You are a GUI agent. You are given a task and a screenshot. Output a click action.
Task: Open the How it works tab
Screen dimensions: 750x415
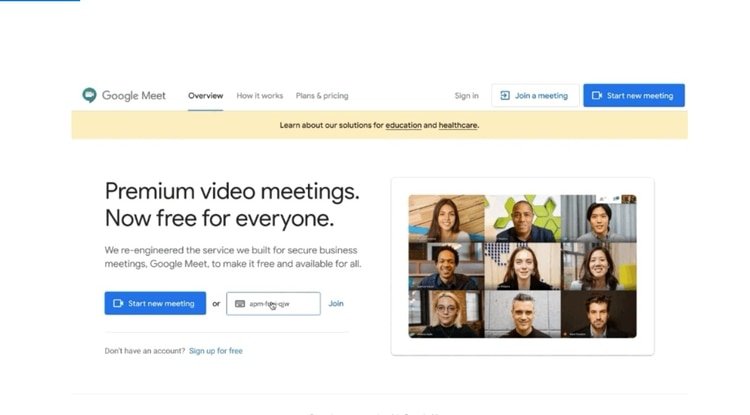pos(260,96)
